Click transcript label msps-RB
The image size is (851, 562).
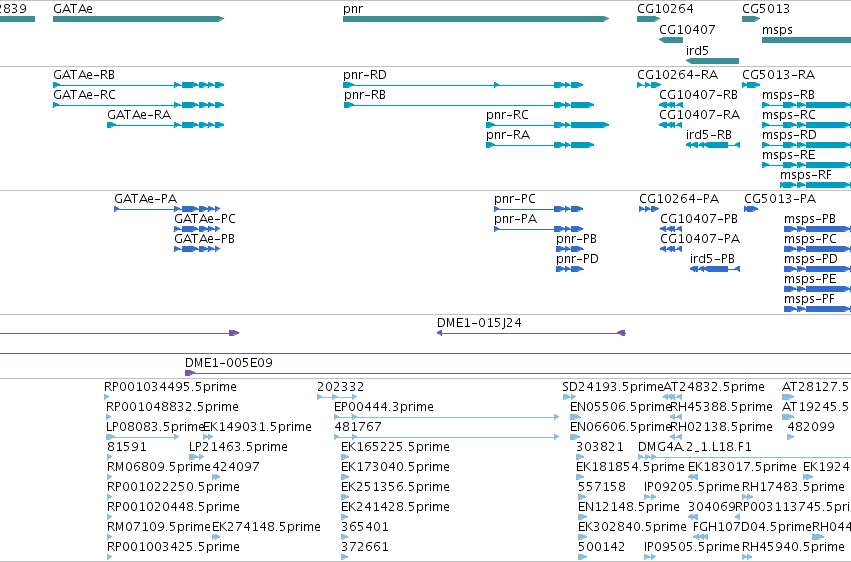(788, 94)
